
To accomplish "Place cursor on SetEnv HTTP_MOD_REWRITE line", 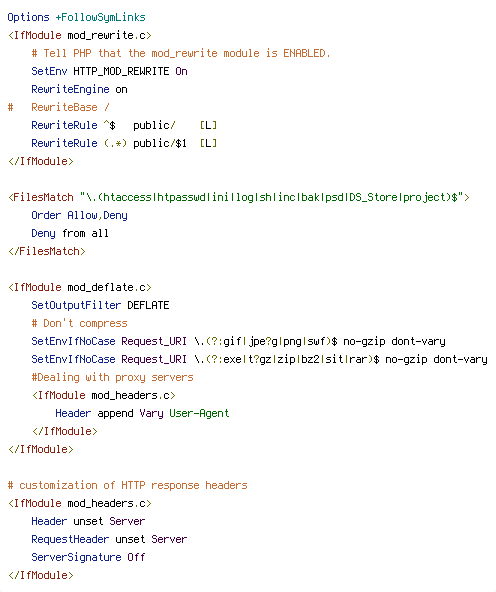I will pyautogui.click(x=109, y=71).
